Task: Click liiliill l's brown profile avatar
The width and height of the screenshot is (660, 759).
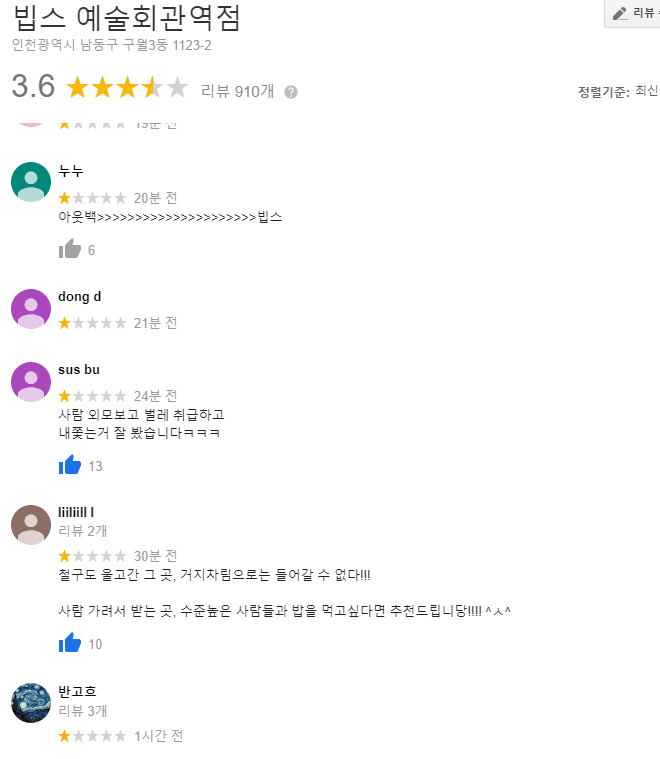Action: (x=31, y=524)
